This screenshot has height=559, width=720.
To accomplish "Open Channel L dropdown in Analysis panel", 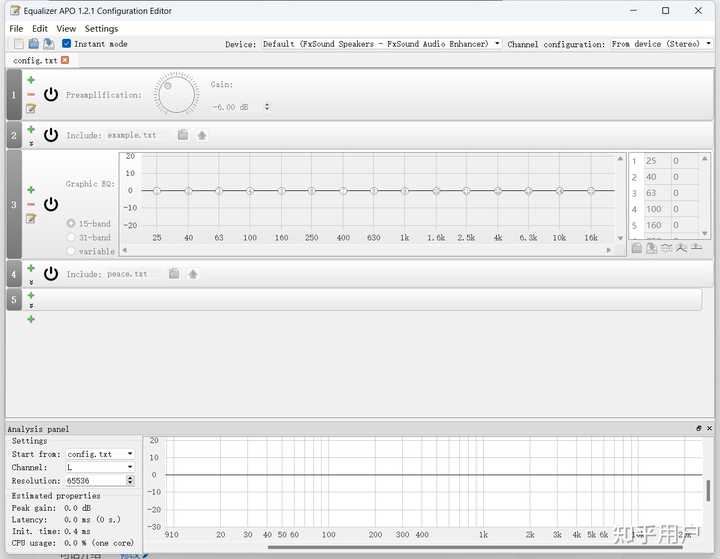I will coord(130,467).
